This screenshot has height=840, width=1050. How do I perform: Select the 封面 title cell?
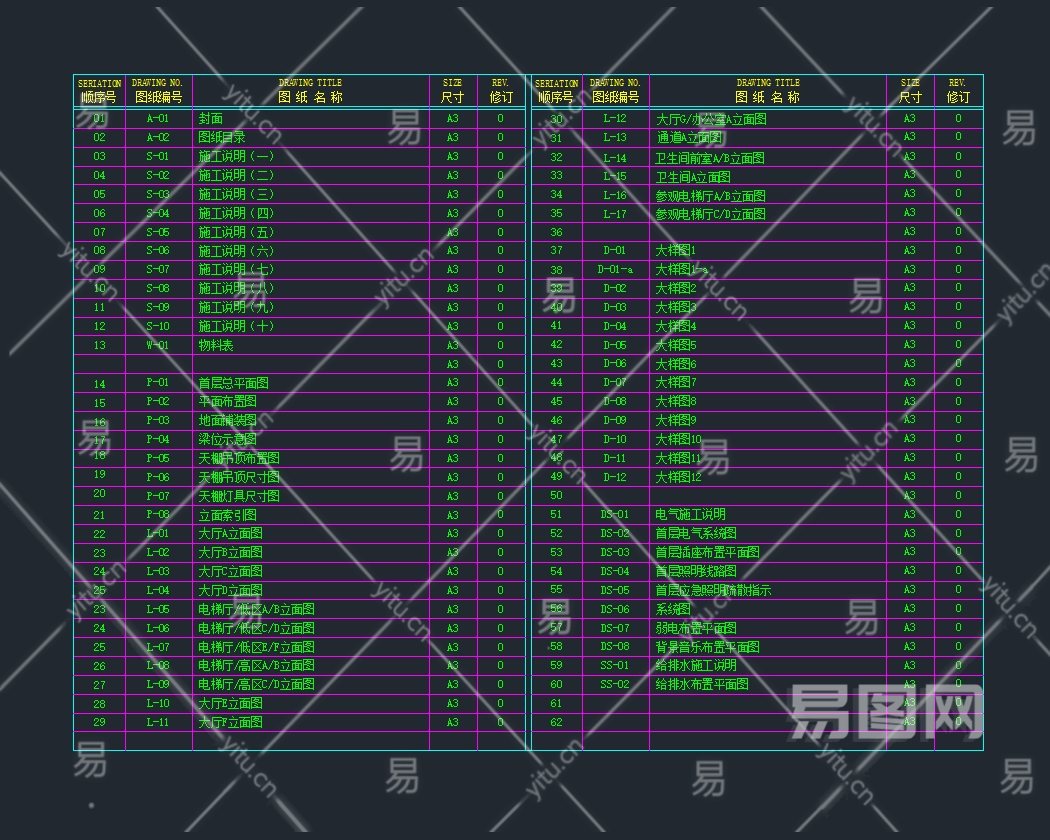pyautogui.click(x=210, y=119)
